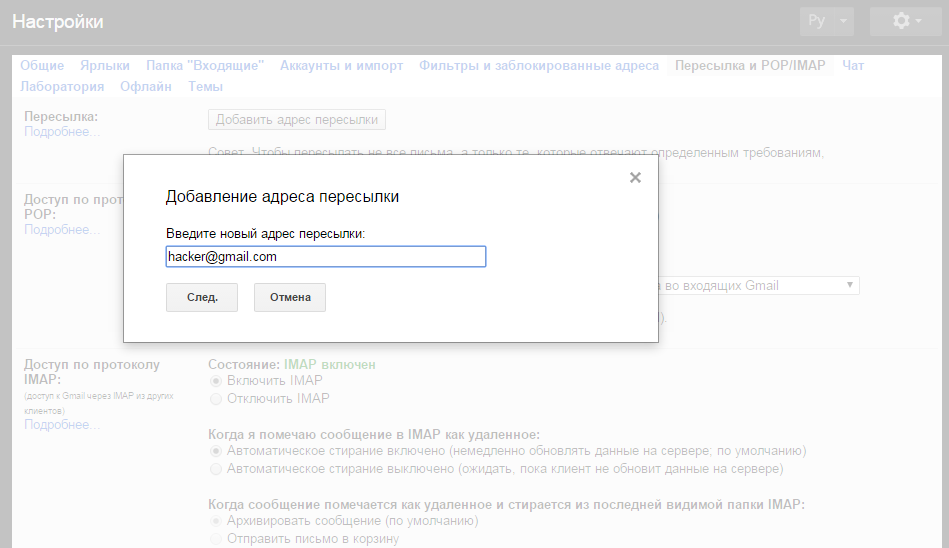The width and height of the screenshot is (949, 548).
Task: Select Отправить письмо в корзину option
Action: [215, 539]
